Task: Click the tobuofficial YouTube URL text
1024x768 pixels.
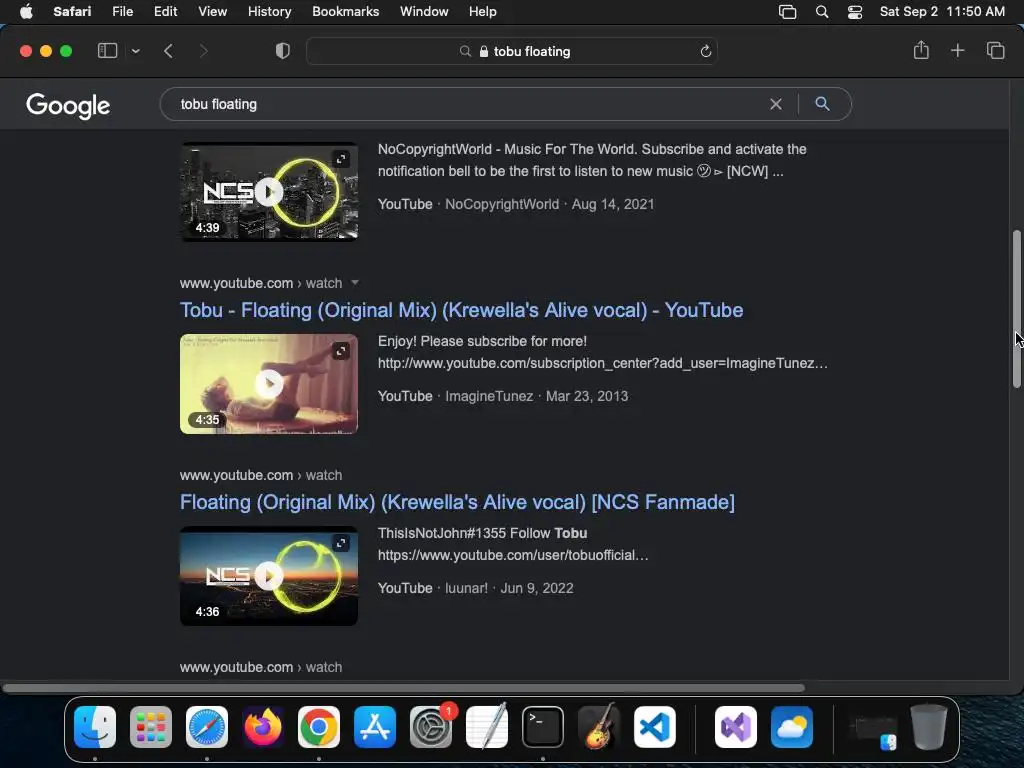Action: pos(513,555)
